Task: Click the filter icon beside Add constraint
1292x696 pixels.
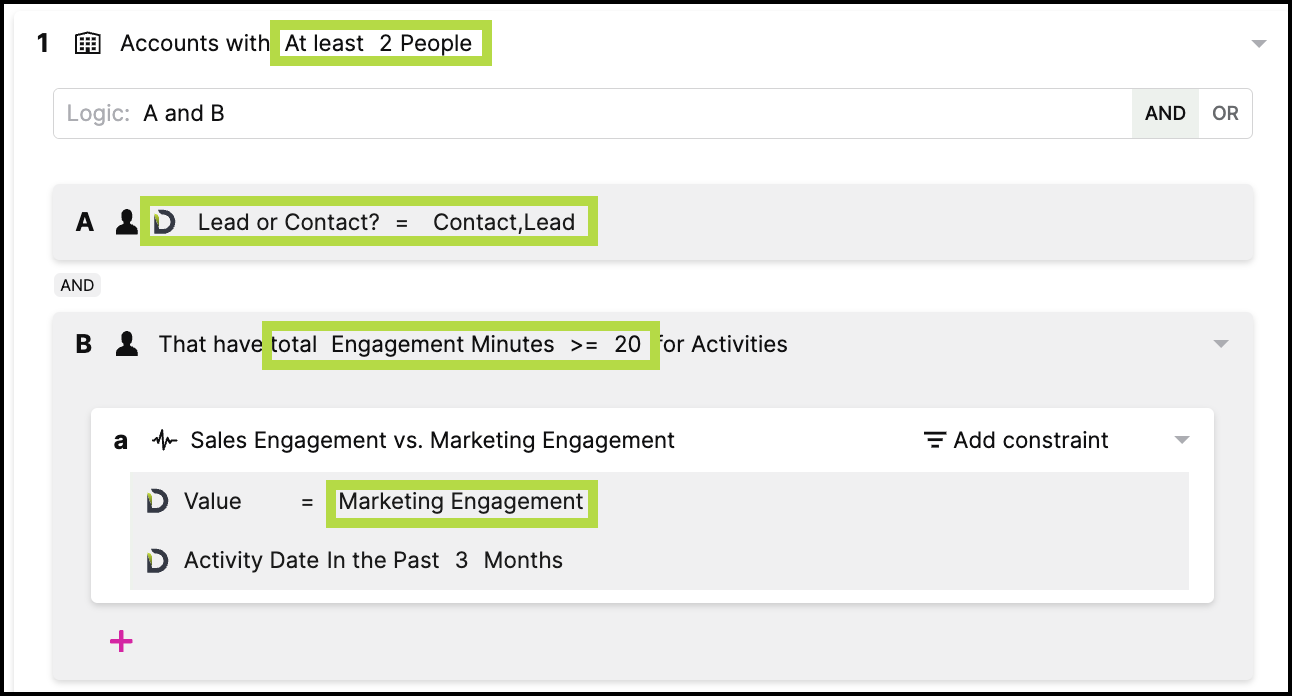Action: (935, 441)
